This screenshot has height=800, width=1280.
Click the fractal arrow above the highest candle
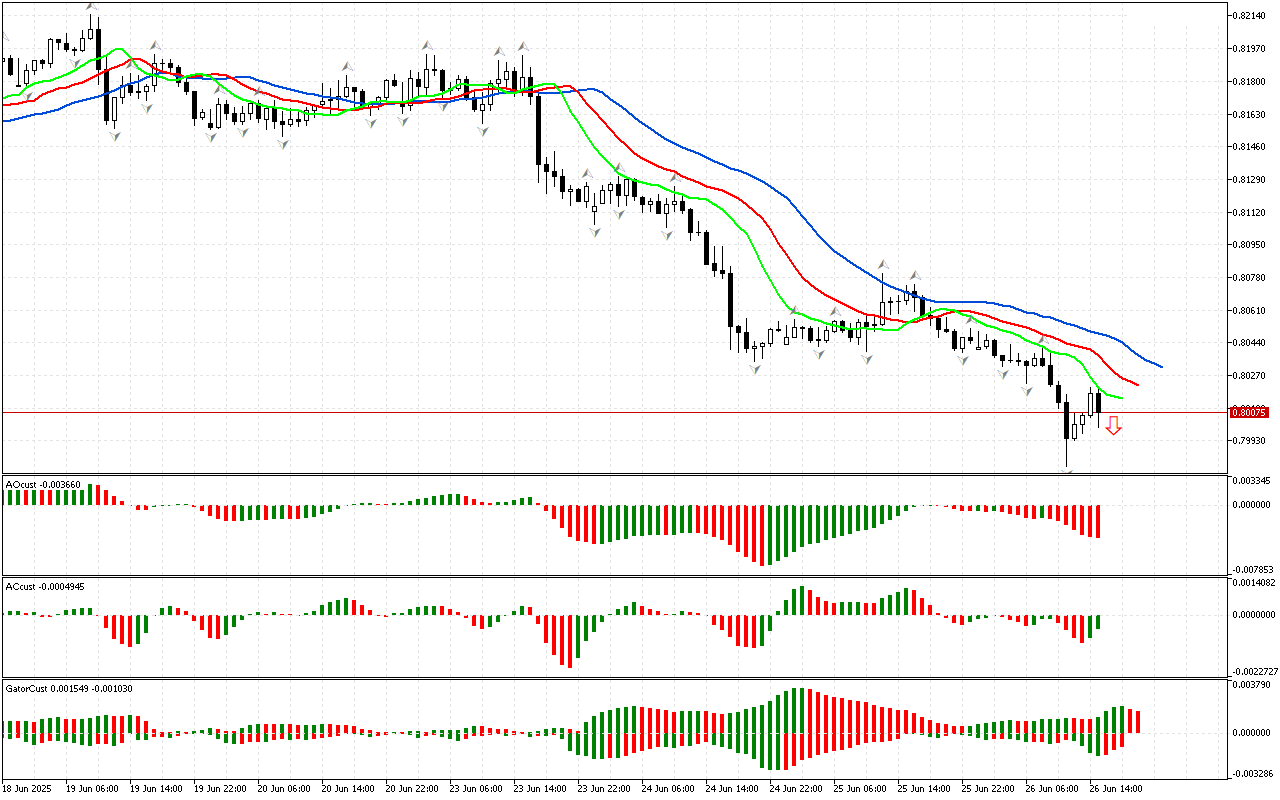pyautogui.click(x=91, y=9)
